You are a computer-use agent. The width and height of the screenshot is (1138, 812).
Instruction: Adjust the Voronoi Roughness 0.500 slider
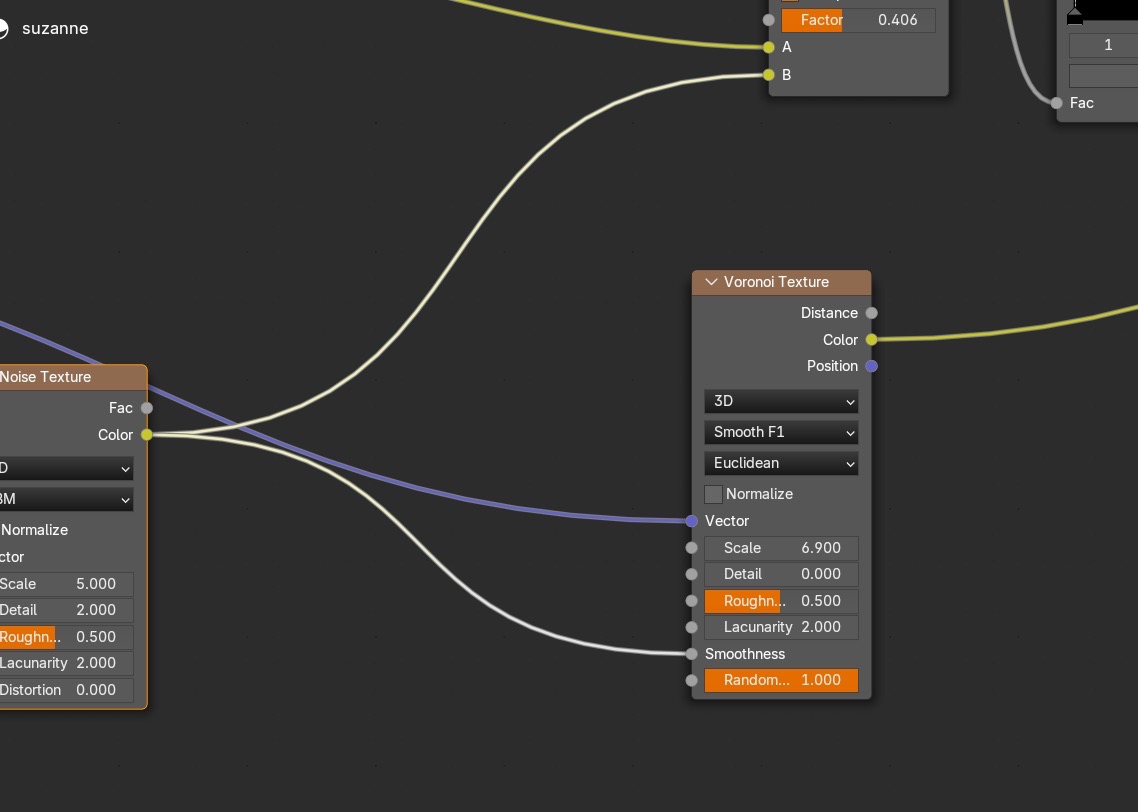781,601
